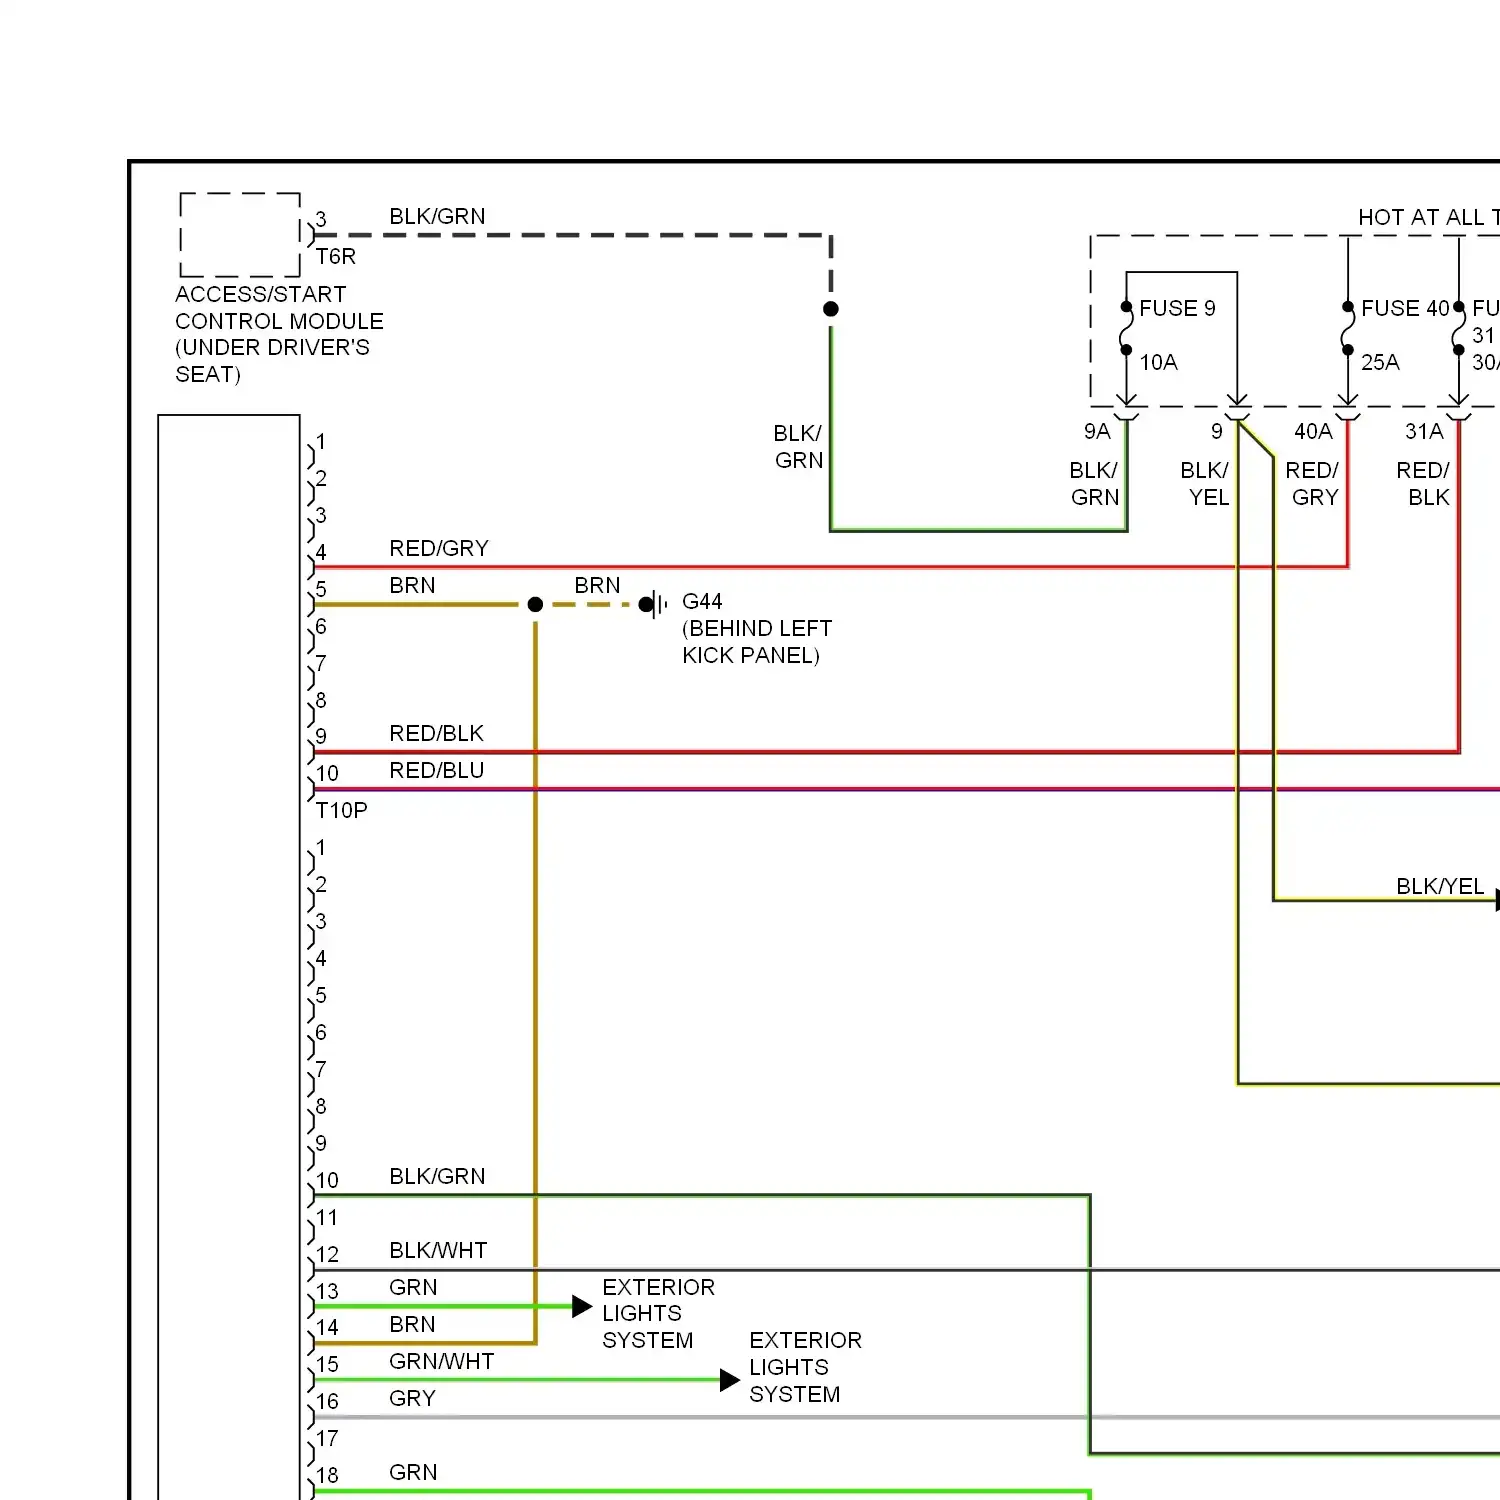
Task: Click the 25A fuse rating text
Action: (1380, 362)
